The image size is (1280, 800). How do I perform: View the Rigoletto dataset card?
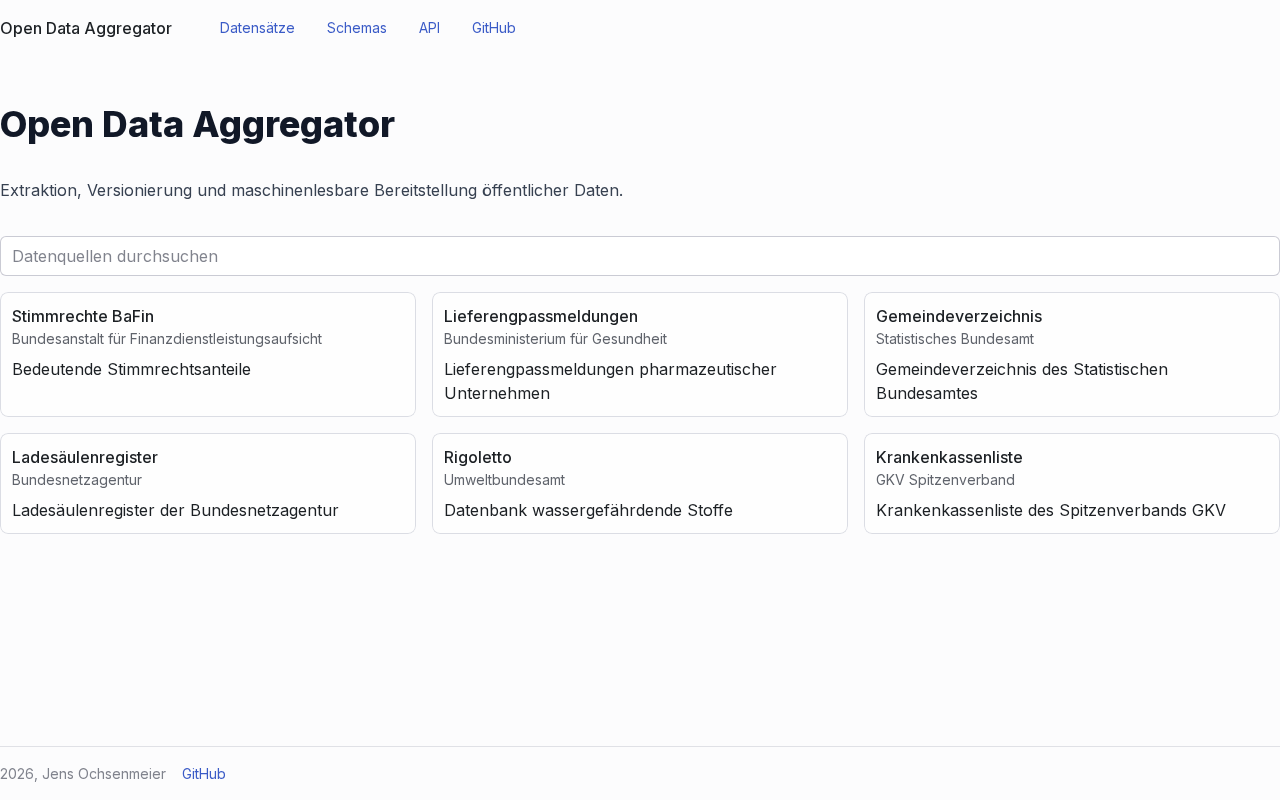coord(640,483)
